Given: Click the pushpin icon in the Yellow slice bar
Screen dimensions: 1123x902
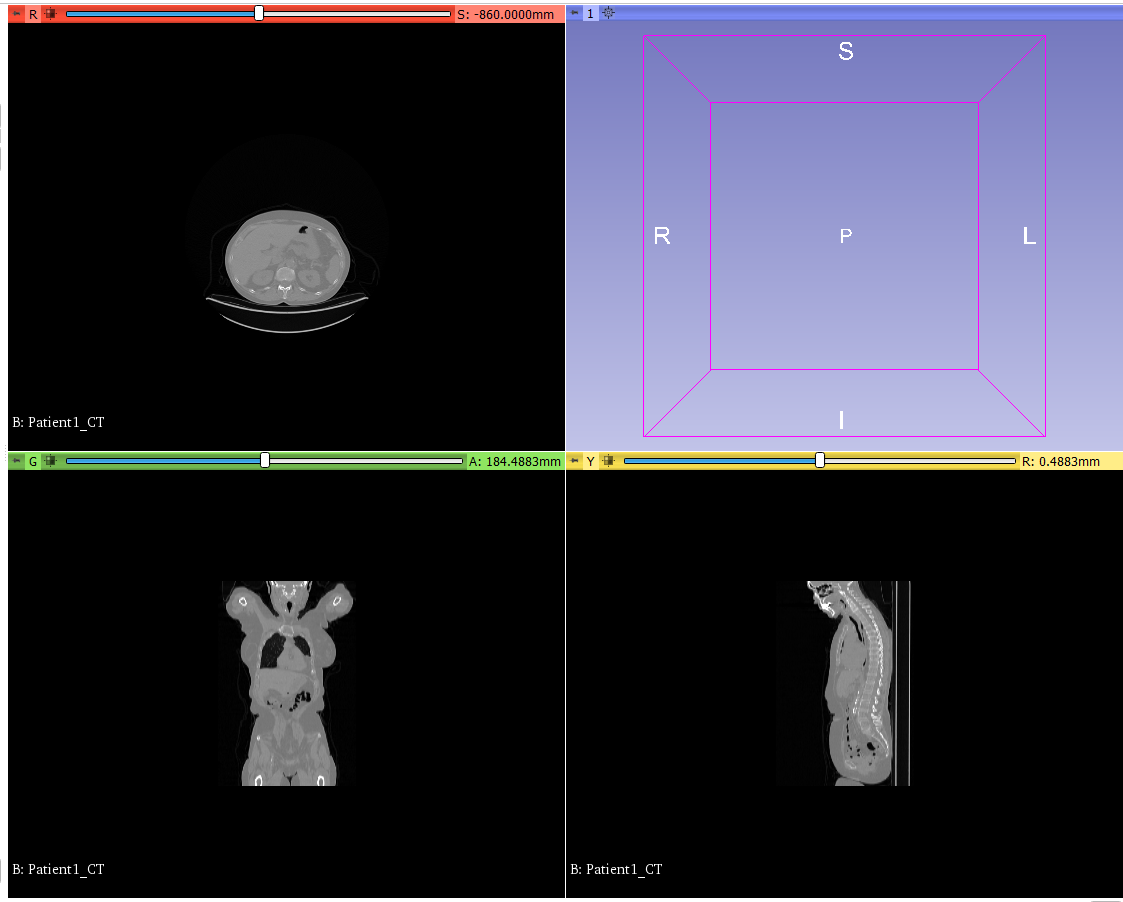Looking at the screenshot, I should point(574,461).
